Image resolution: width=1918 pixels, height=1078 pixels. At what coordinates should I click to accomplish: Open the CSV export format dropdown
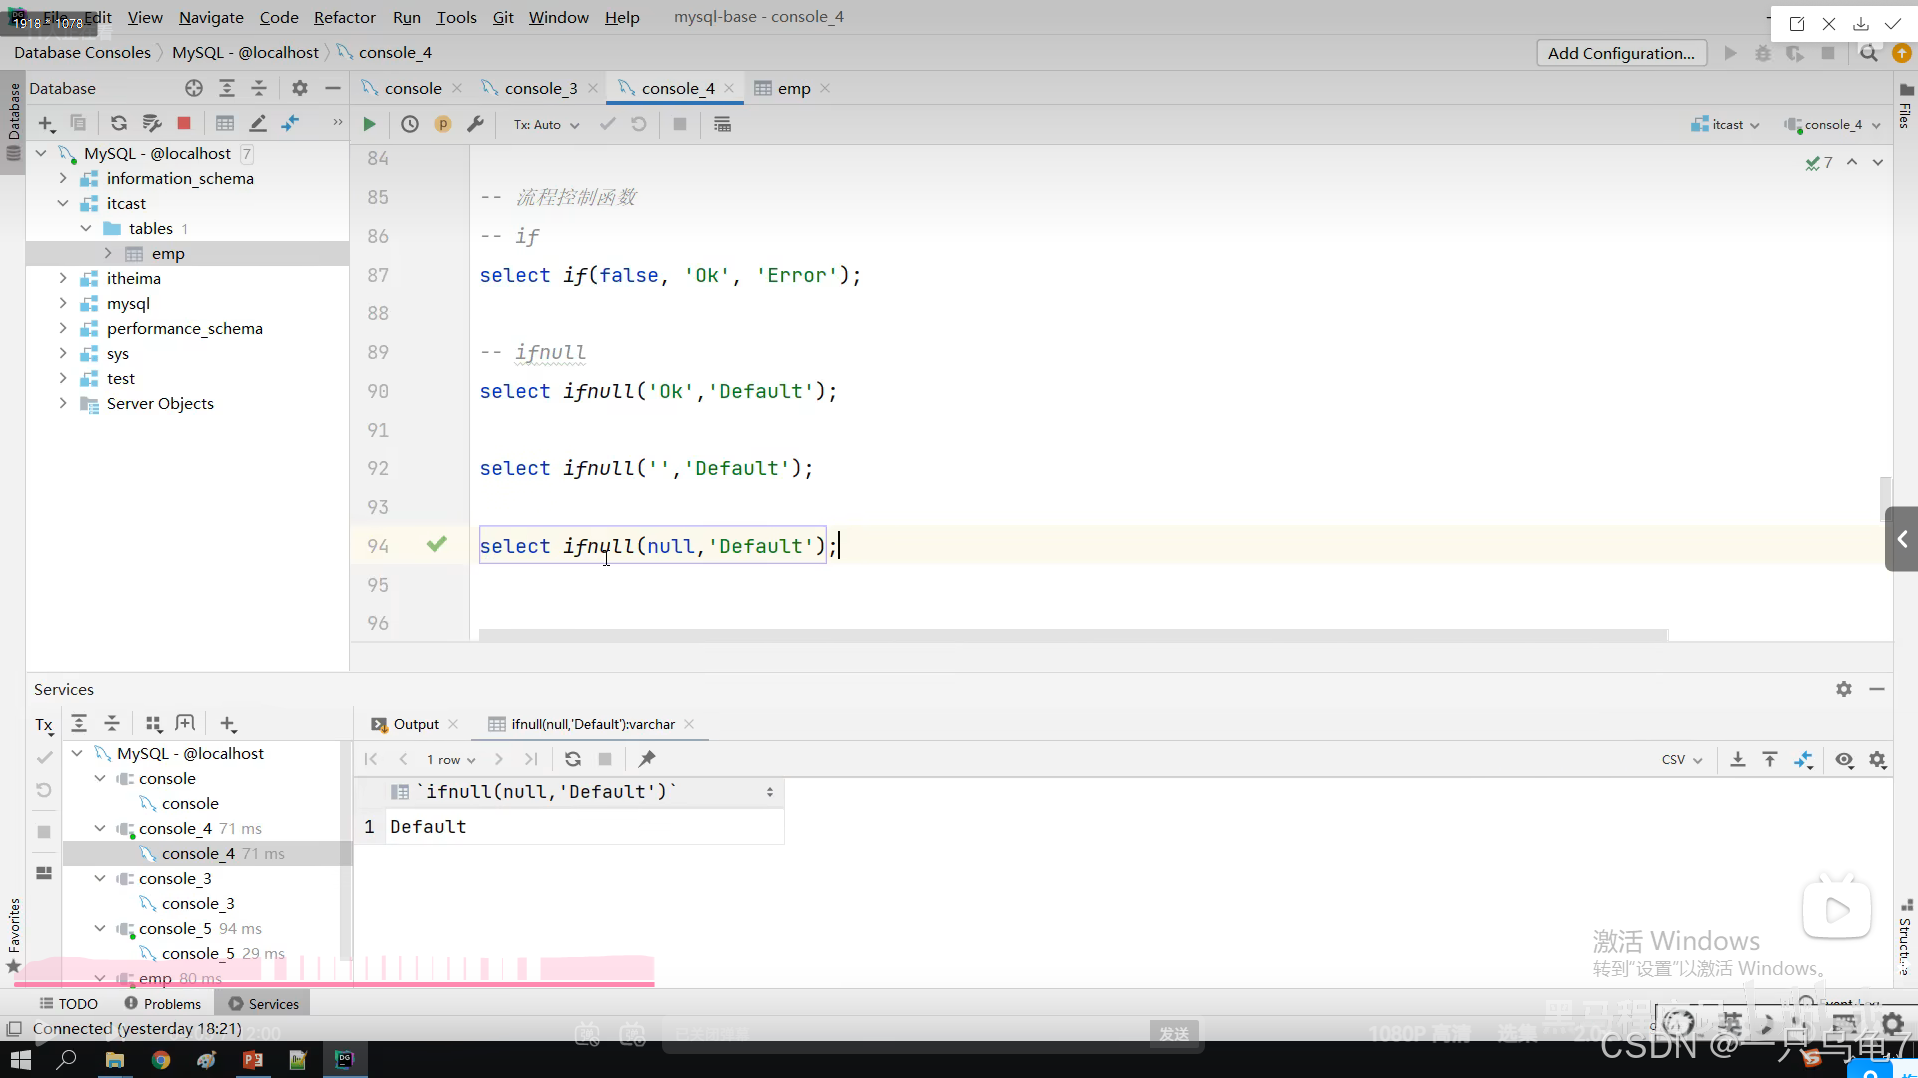point(1682,760)
